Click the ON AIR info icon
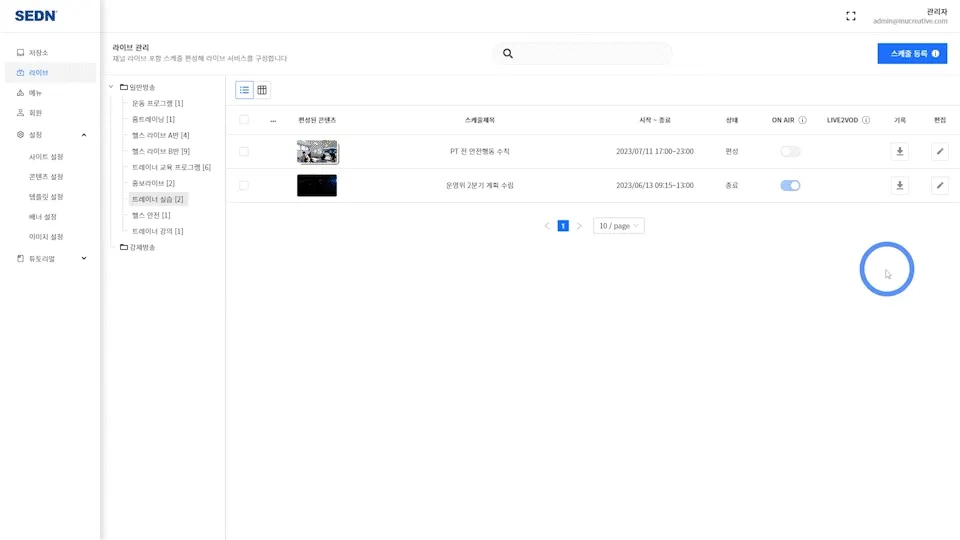Viewport: 960px width, 540px height. tap(802, 120)
